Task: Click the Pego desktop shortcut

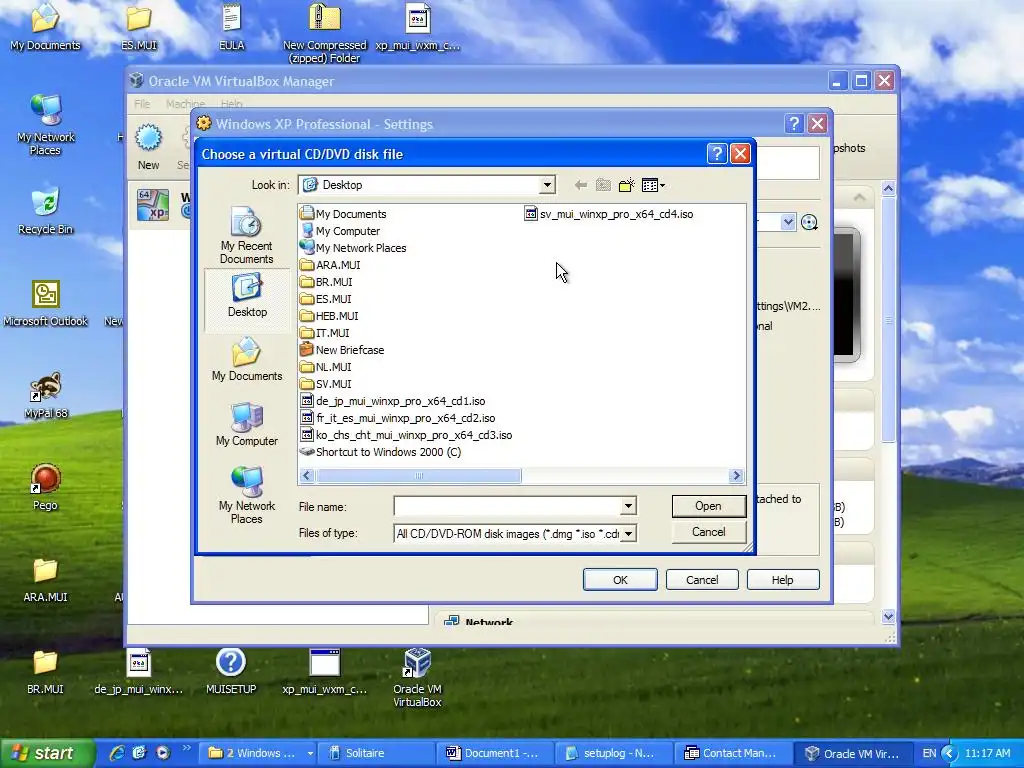Action: pos(45,487)
